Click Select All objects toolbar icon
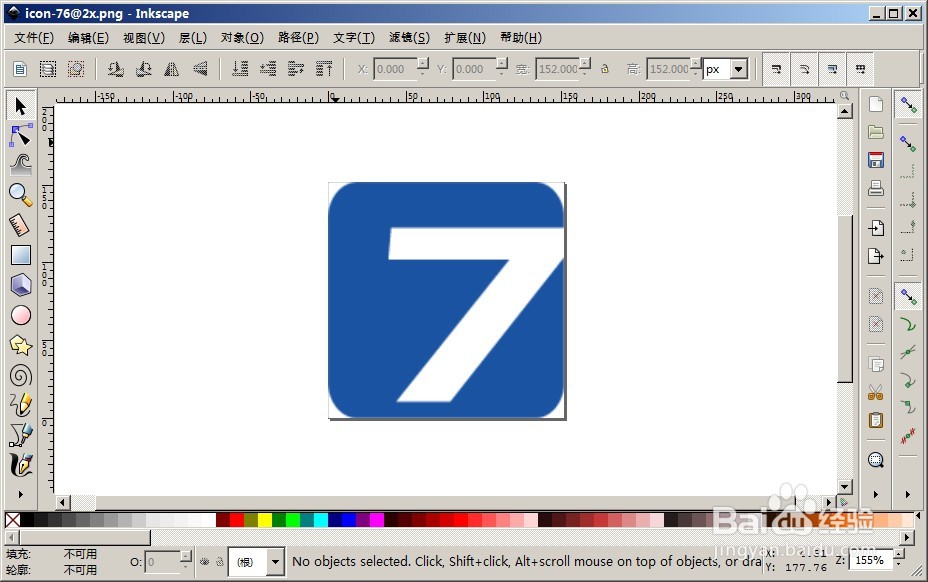The height and width of the screenshot is (582, 928). tap(20, 69)
